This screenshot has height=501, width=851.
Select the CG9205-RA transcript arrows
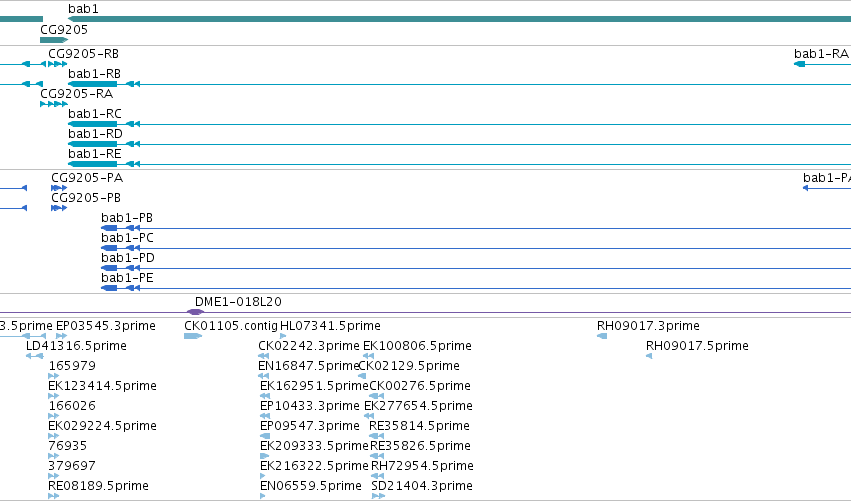point(54,104)
